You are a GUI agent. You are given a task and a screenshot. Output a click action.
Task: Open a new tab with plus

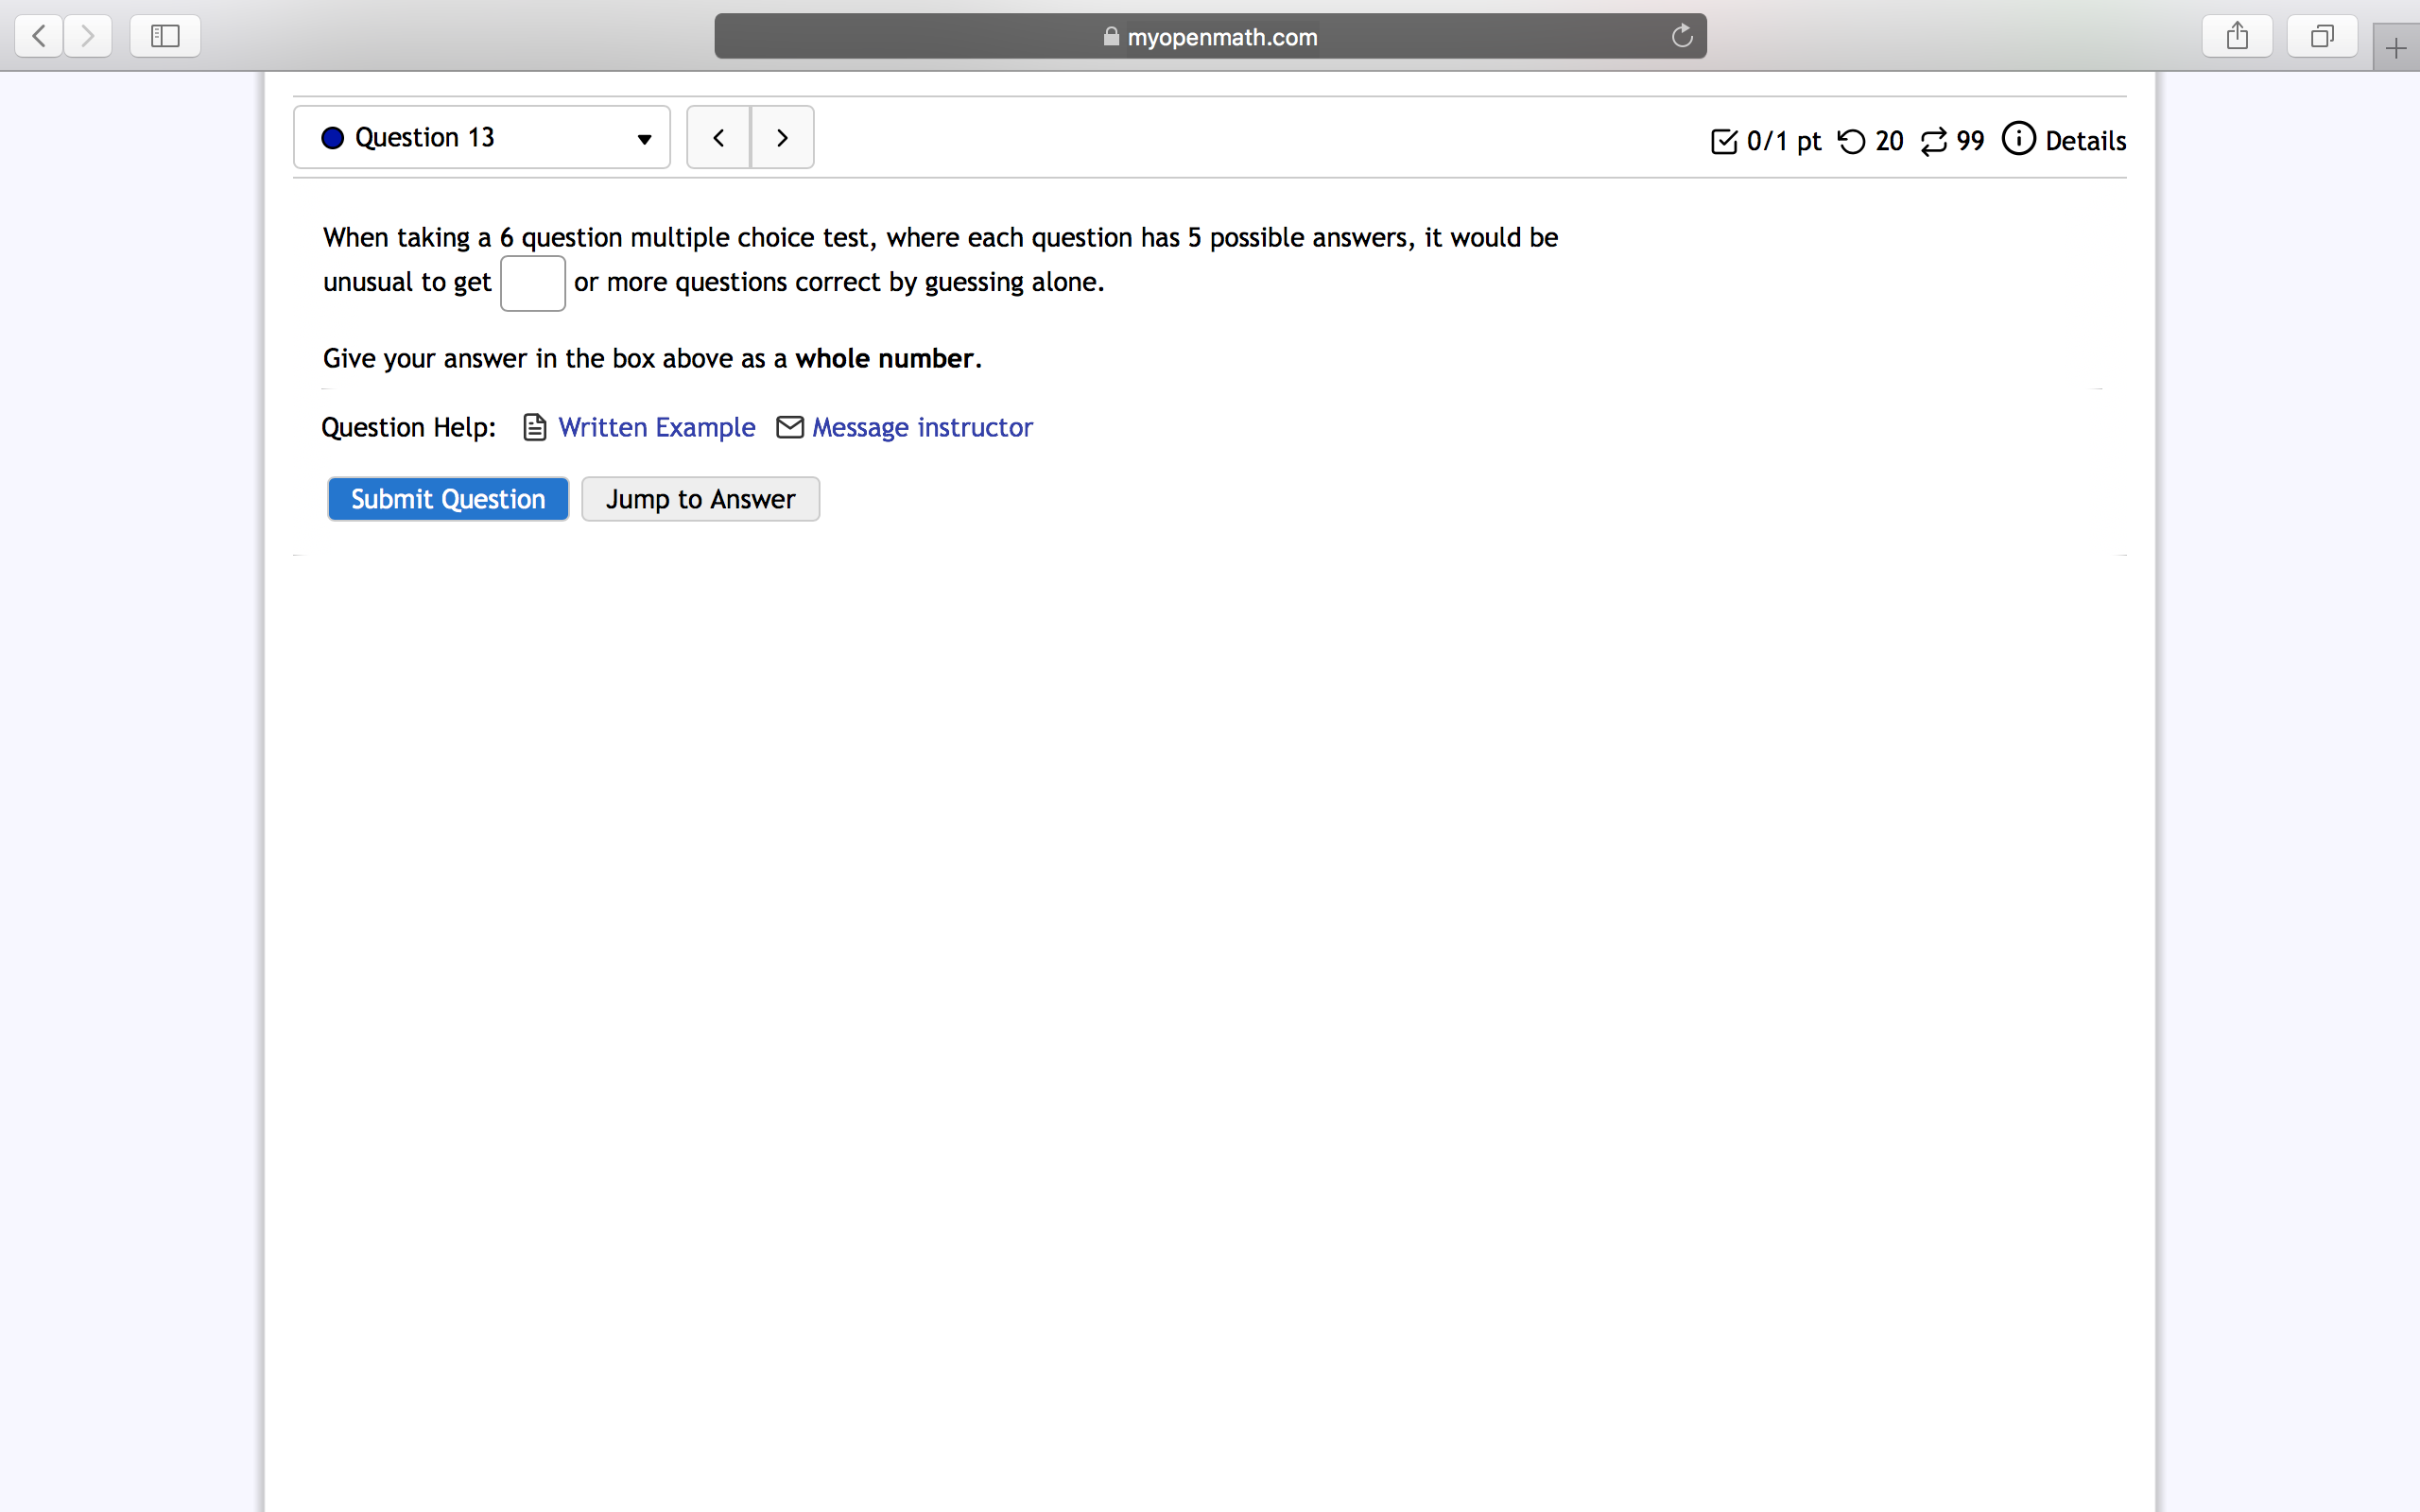click(2396, 48)
